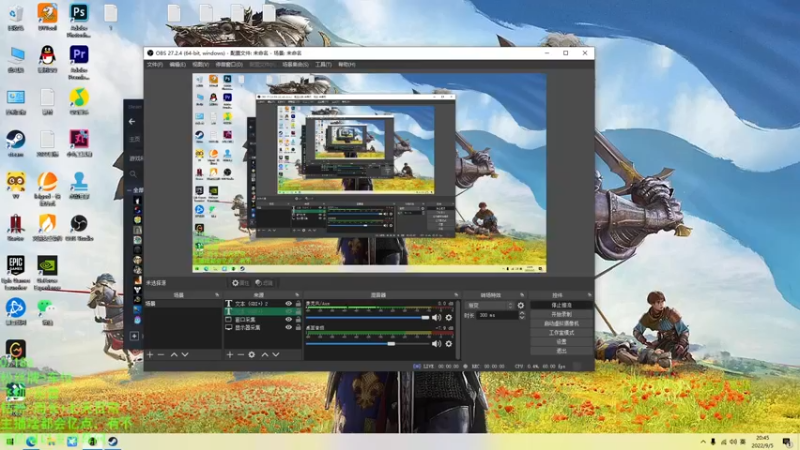Open the 编辑(E) Edit menu

[x=178, y=65]
